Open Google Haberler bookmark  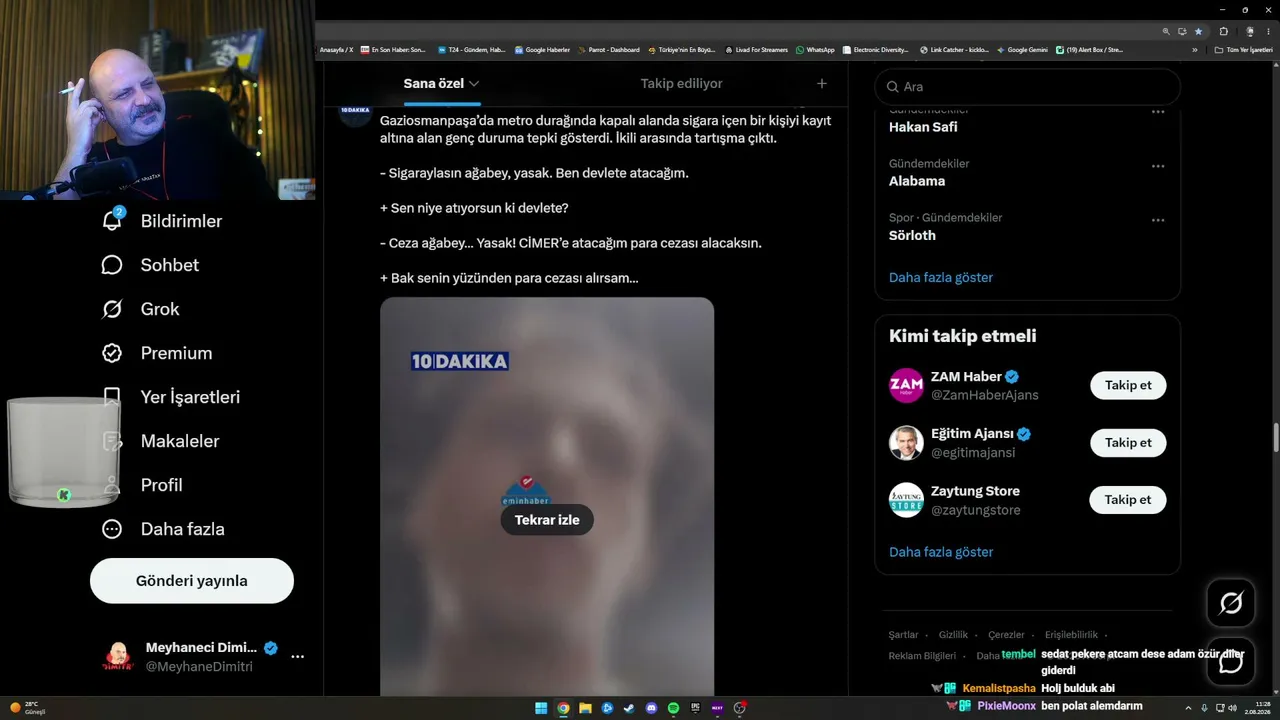point(542,50)
